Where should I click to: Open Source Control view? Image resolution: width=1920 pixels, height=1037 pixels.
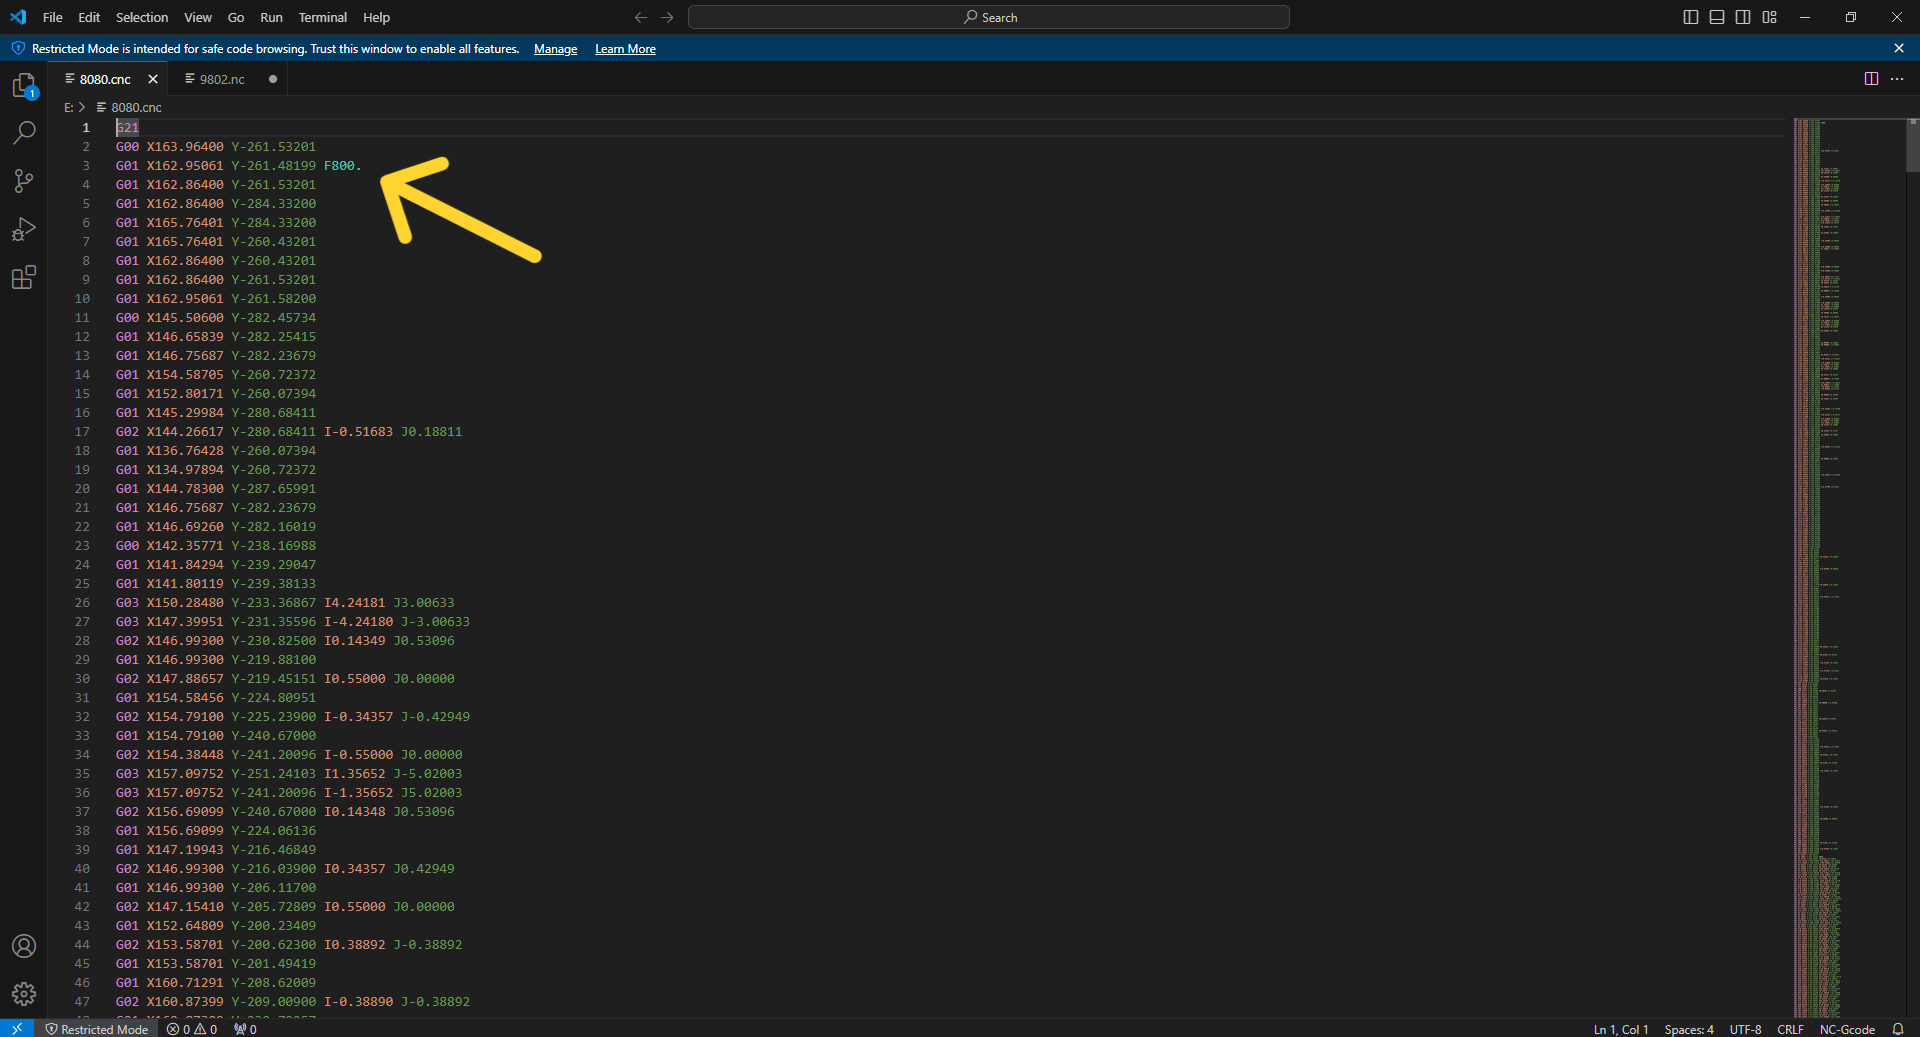(x=24, y=181)
